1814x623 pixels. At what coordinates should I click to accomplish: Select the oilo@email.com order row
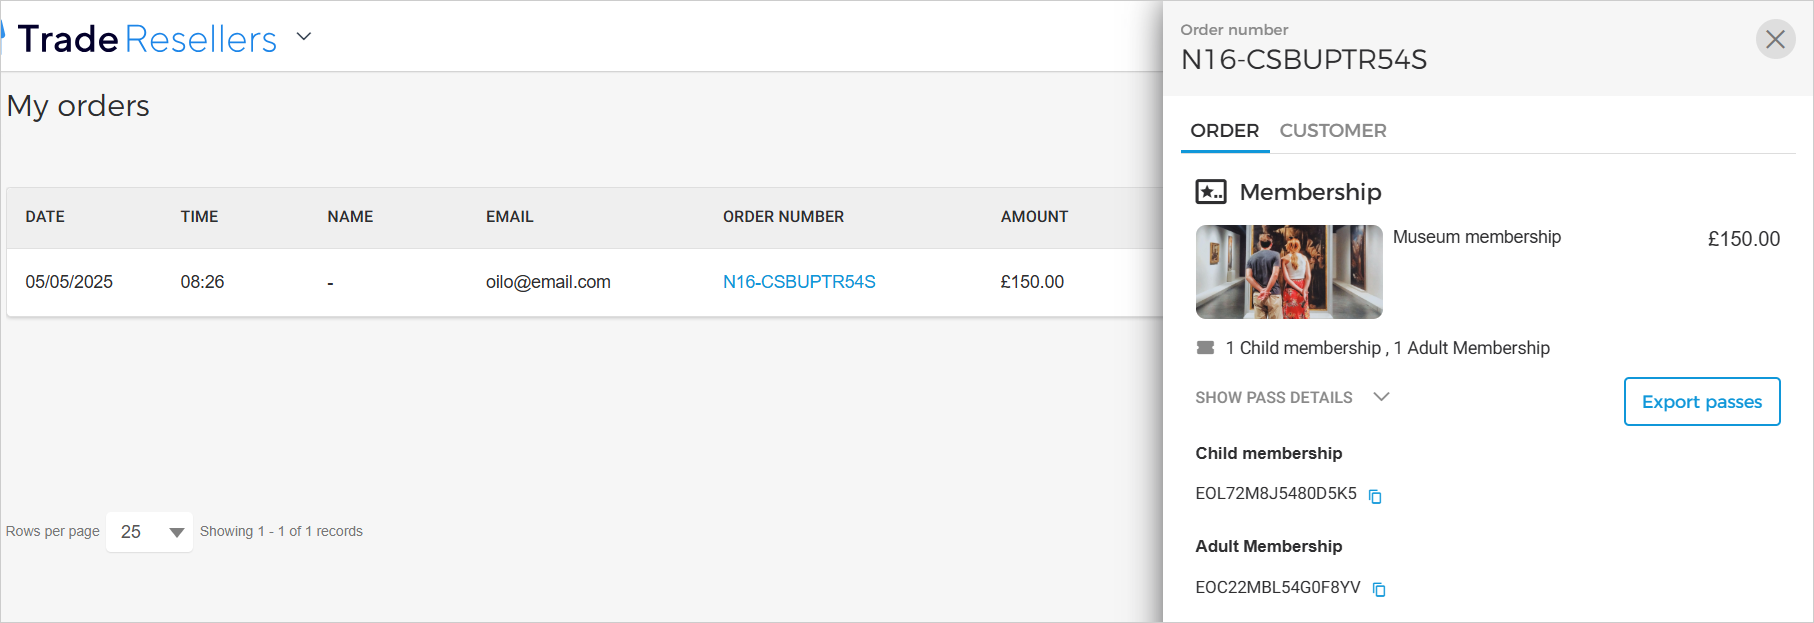click(548, 282)
